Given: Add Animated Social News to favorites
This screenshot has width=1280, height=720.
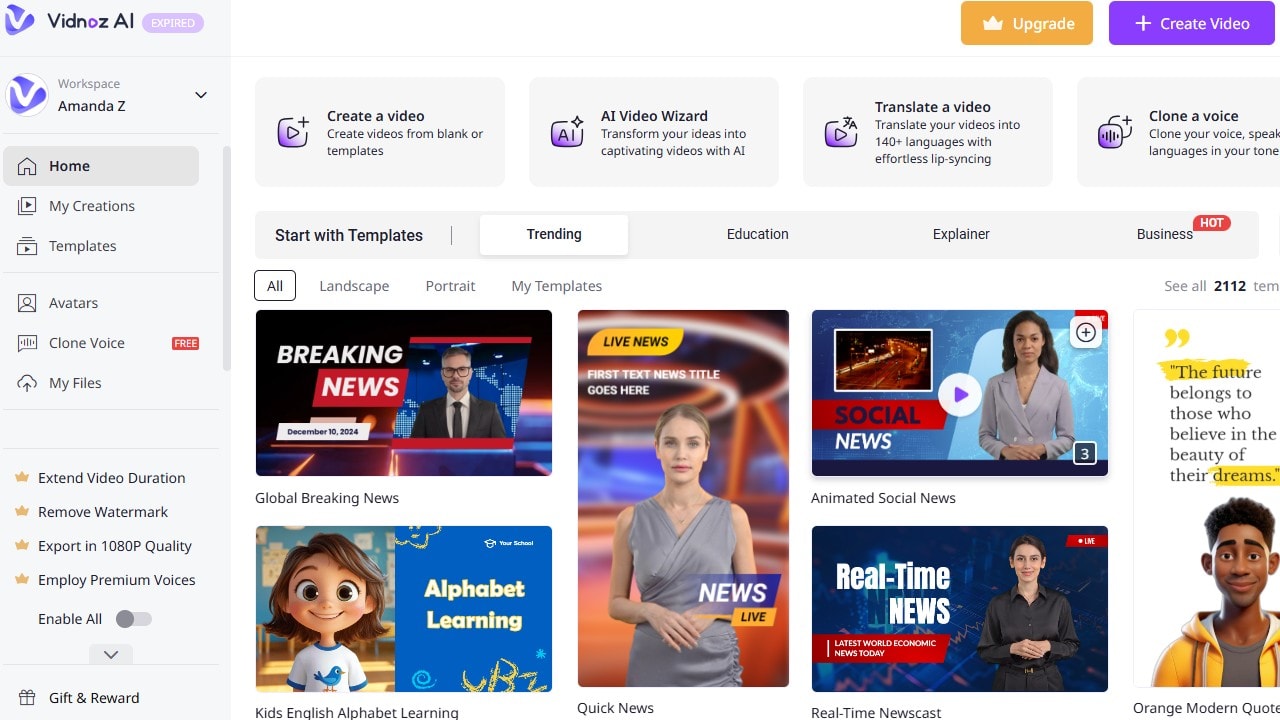Looking at the screenshot, I should [x=1085, y=332].
